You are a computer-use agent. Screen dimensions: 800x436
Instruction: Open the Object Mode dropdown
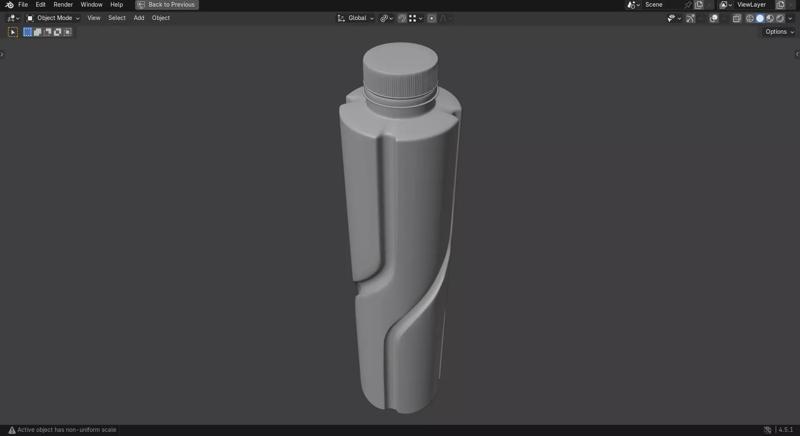tap(53, 18)
